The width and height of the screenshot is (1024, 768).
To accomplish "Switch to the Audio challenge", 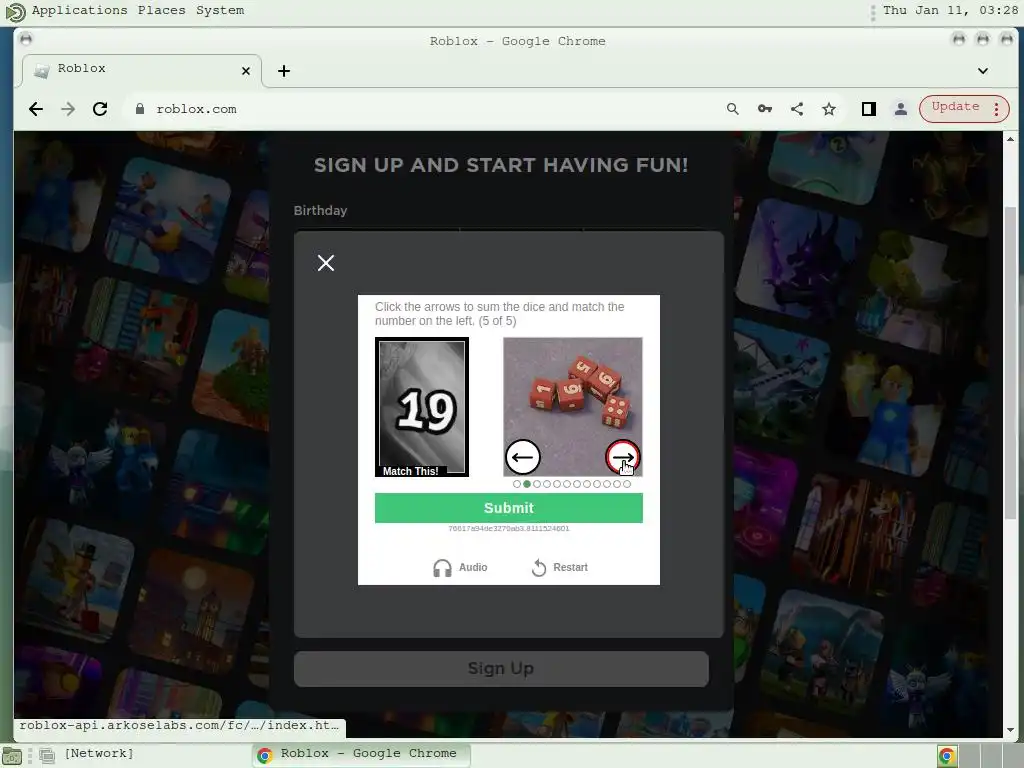I will tap(460, 568).
